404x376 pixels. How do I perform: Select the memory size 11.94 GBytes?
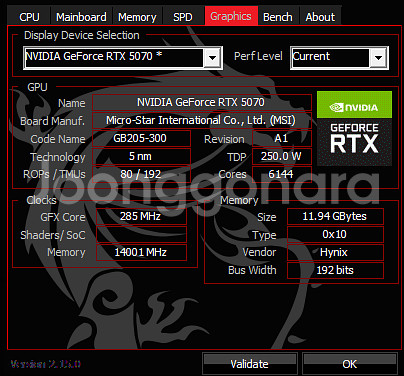(x=335, y=216)
